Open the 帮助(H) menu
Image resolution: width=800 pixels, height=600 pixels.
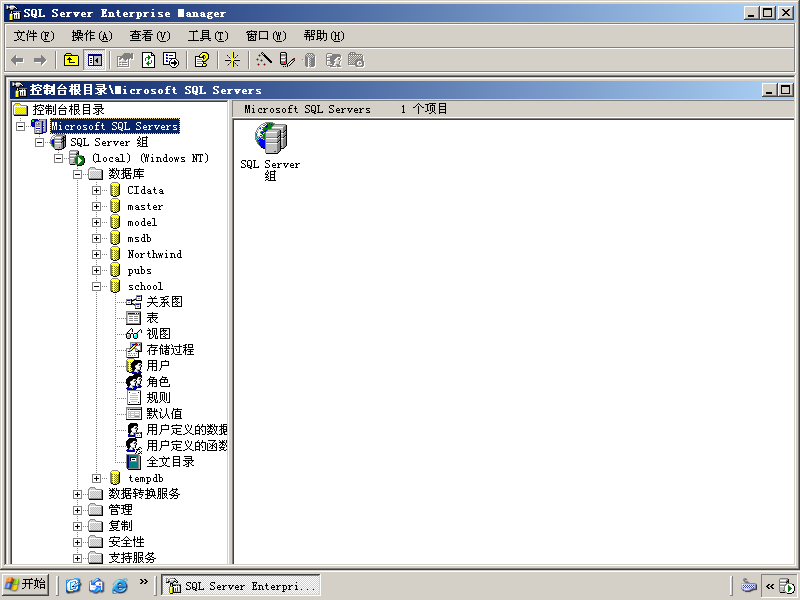[324, 36]
